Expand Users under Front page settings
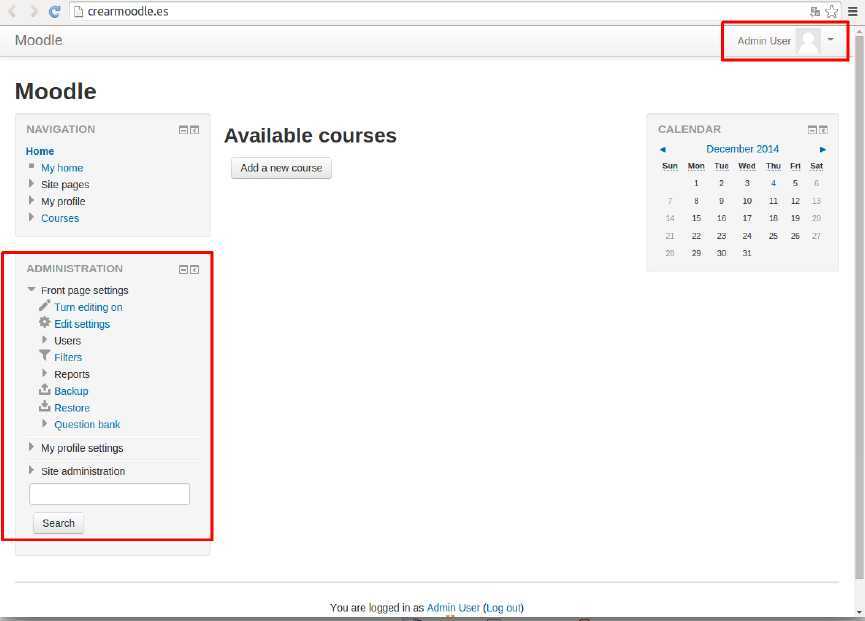 click(45, 340)
